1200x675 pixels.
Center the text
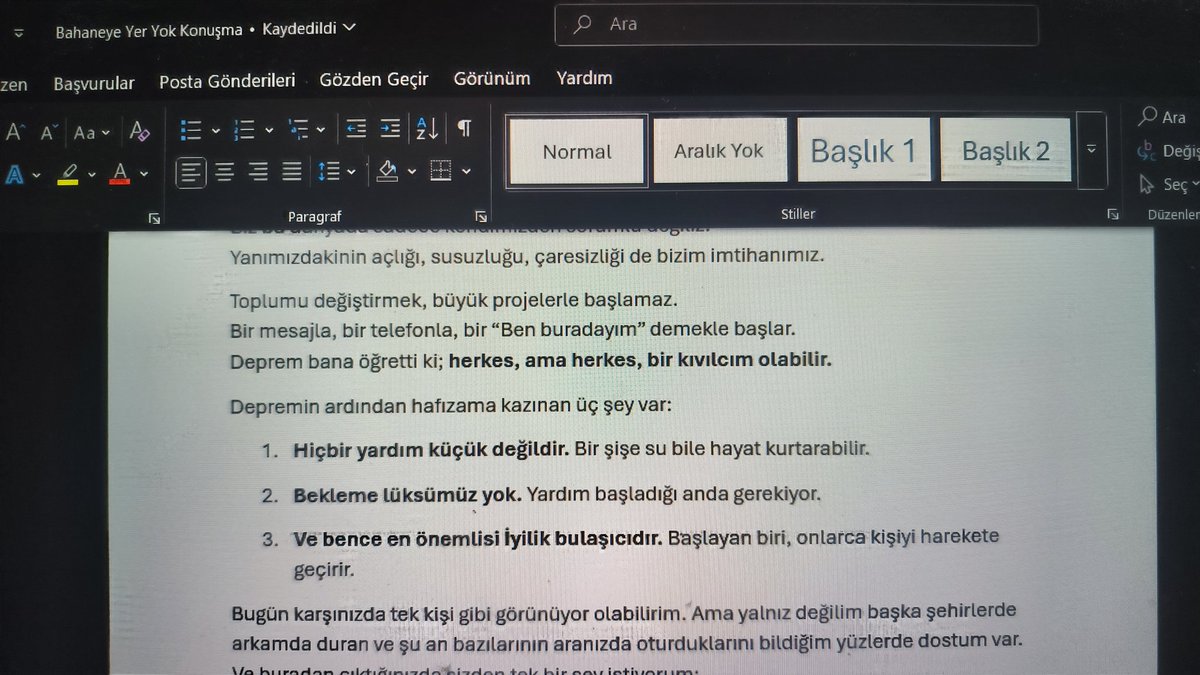point(225,173)
